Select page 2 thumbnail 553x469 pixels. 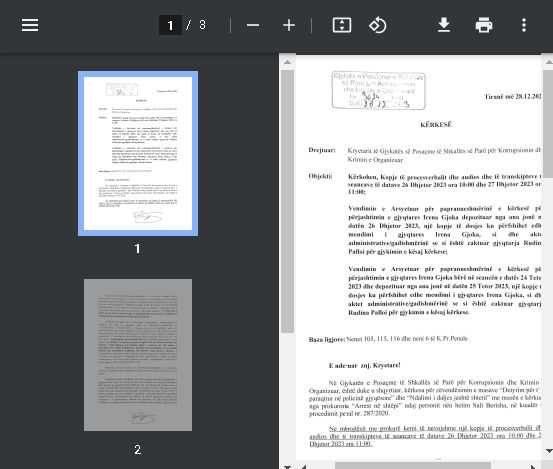click(138, 355)
